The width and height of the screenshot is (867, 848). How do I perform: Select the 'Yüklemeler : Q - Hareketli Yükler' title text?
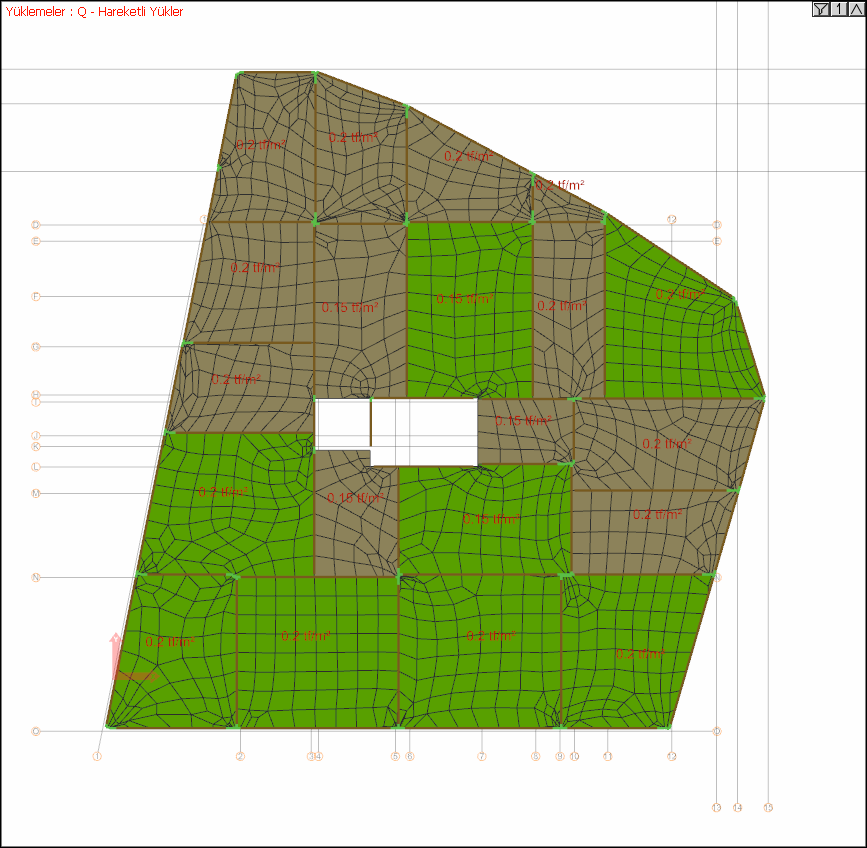[x=94, y=12]
